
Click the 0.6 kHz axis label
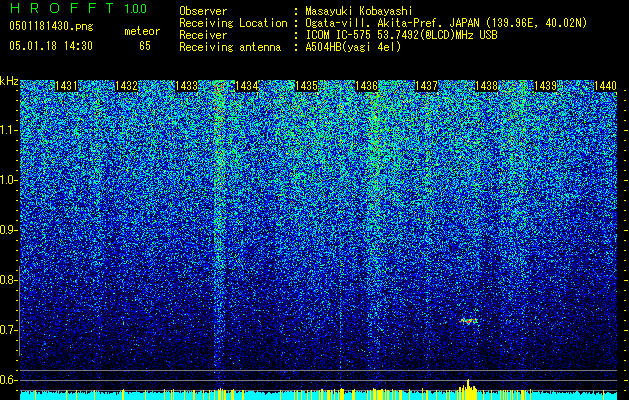coord(8,380)
